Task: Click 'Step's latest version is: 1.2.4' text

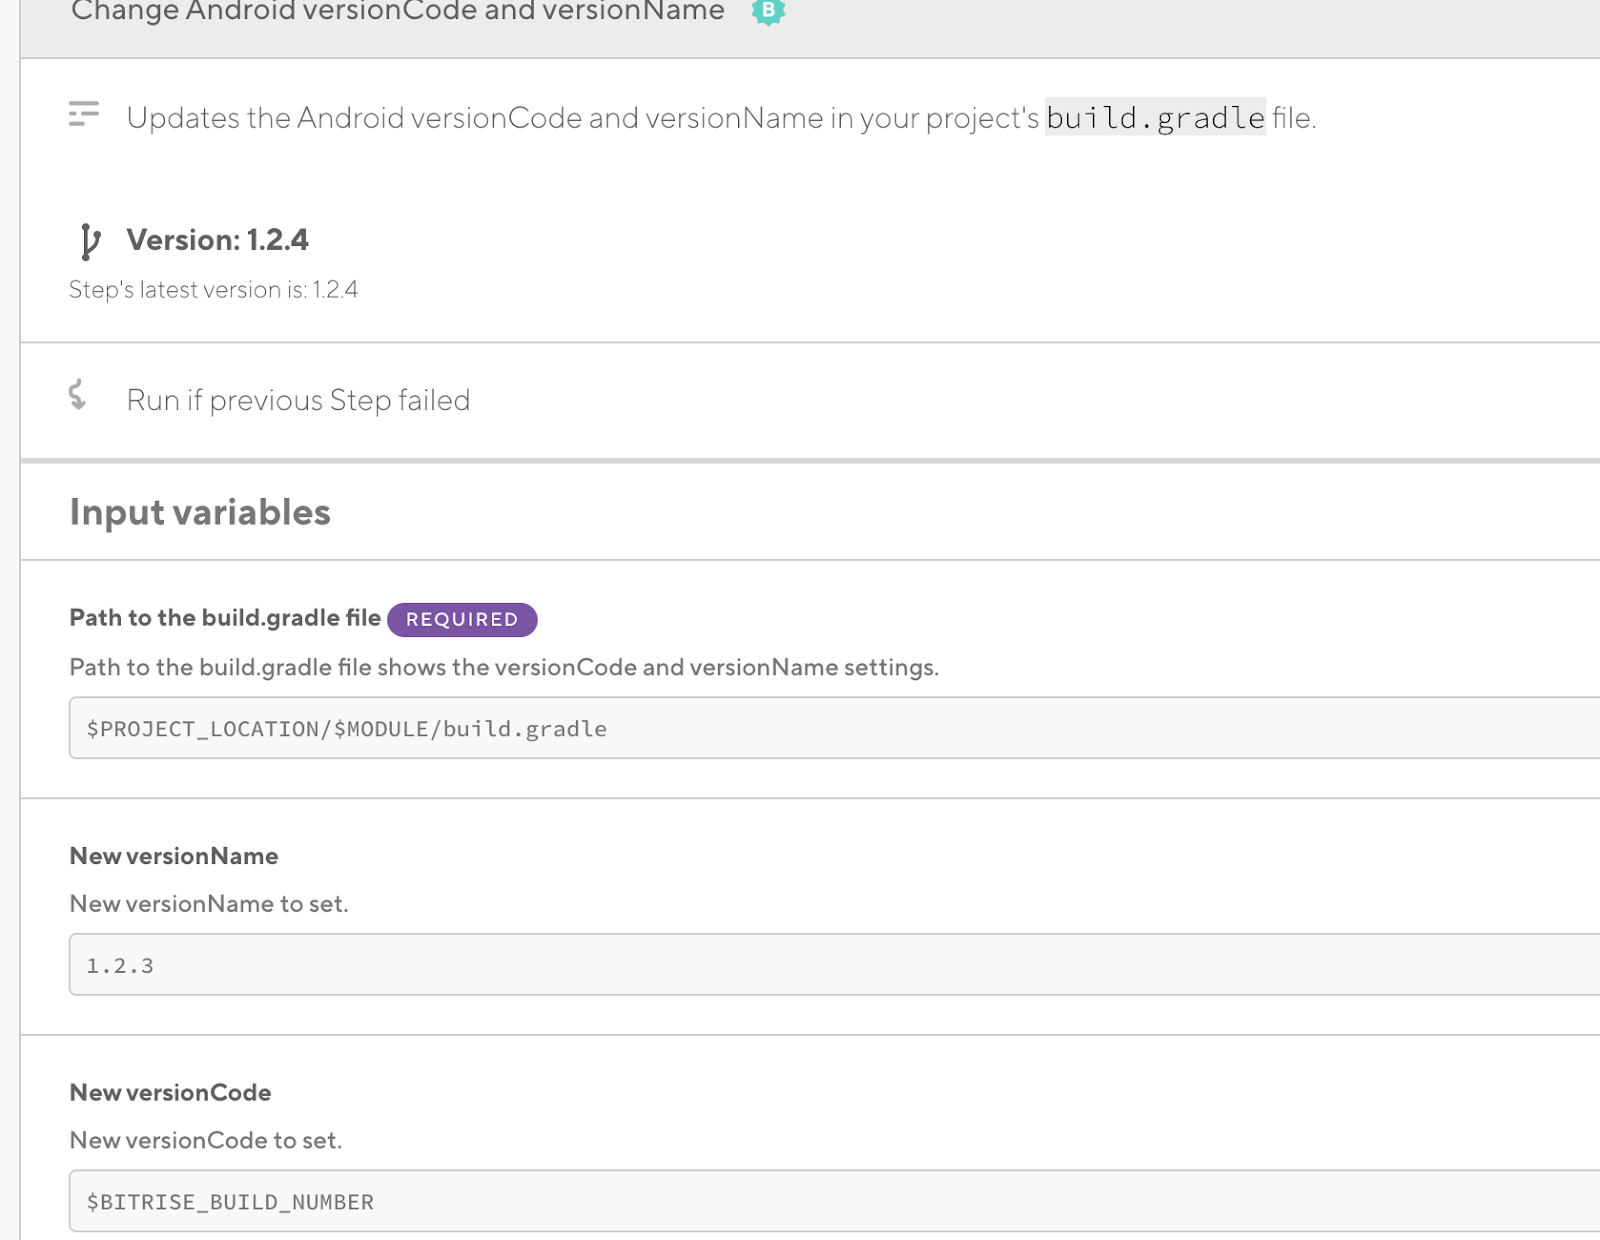Action: click(x=213, y=290)
